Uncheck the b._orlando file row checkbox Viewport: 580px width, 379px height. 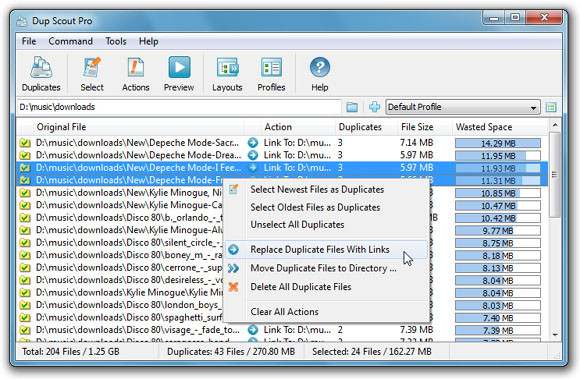(x=25, y=218)
